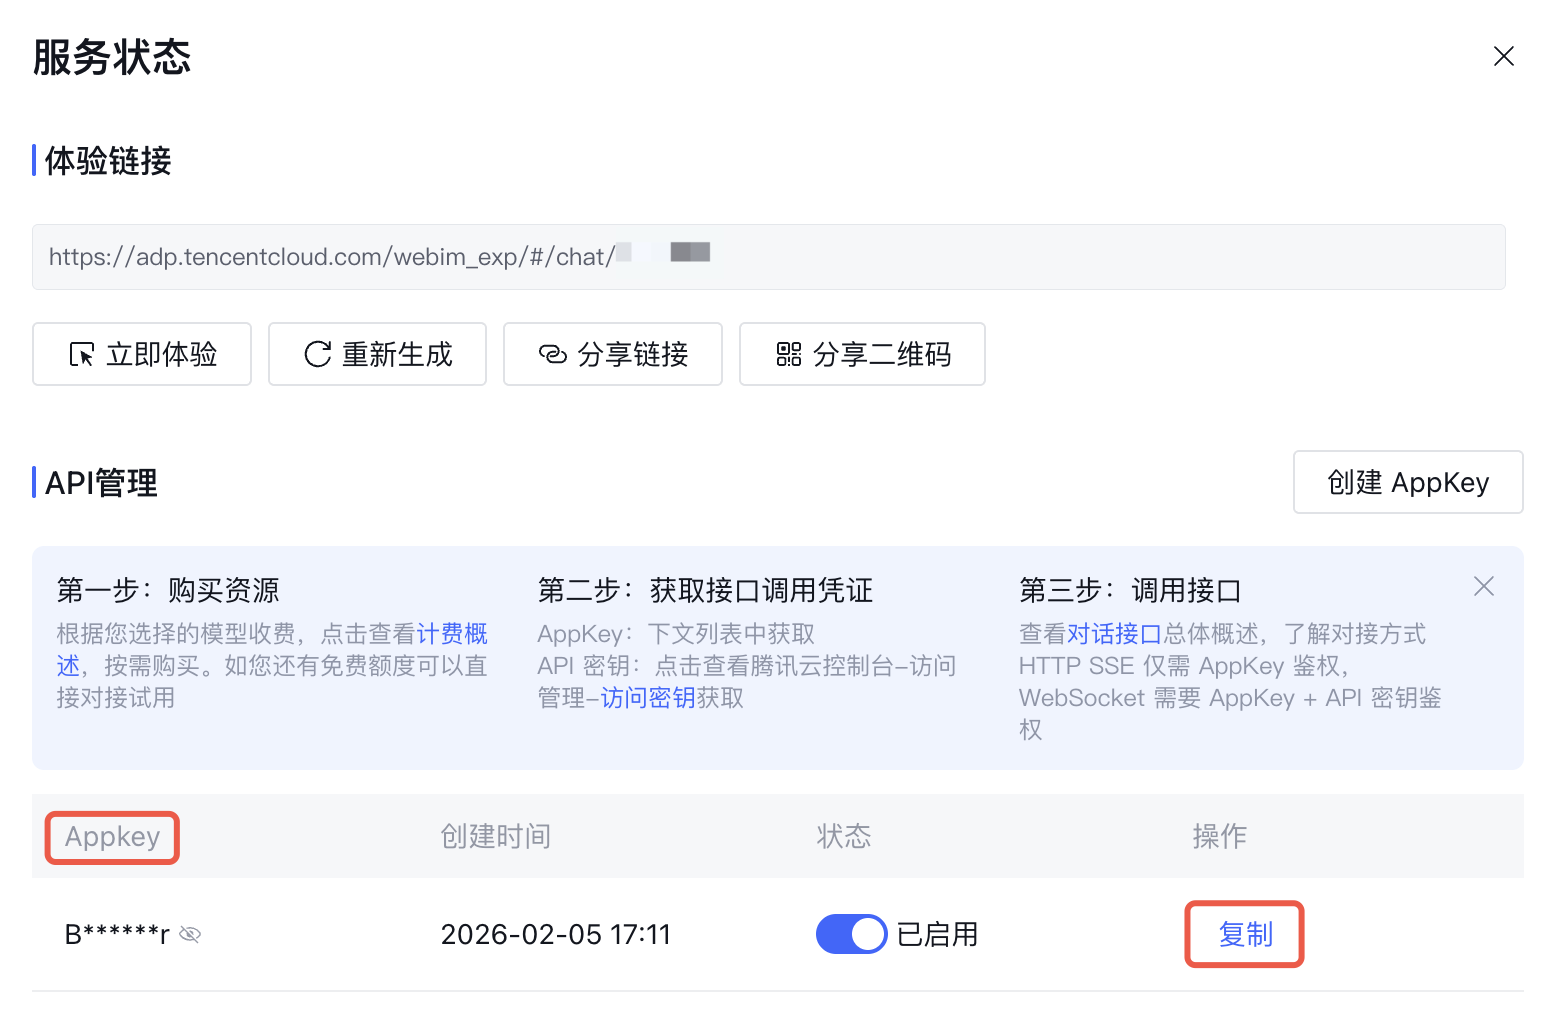Click the 操作 column header
Image resolution: width=1564 pixels, height=1018 pixels.
tap(1220, 837)
